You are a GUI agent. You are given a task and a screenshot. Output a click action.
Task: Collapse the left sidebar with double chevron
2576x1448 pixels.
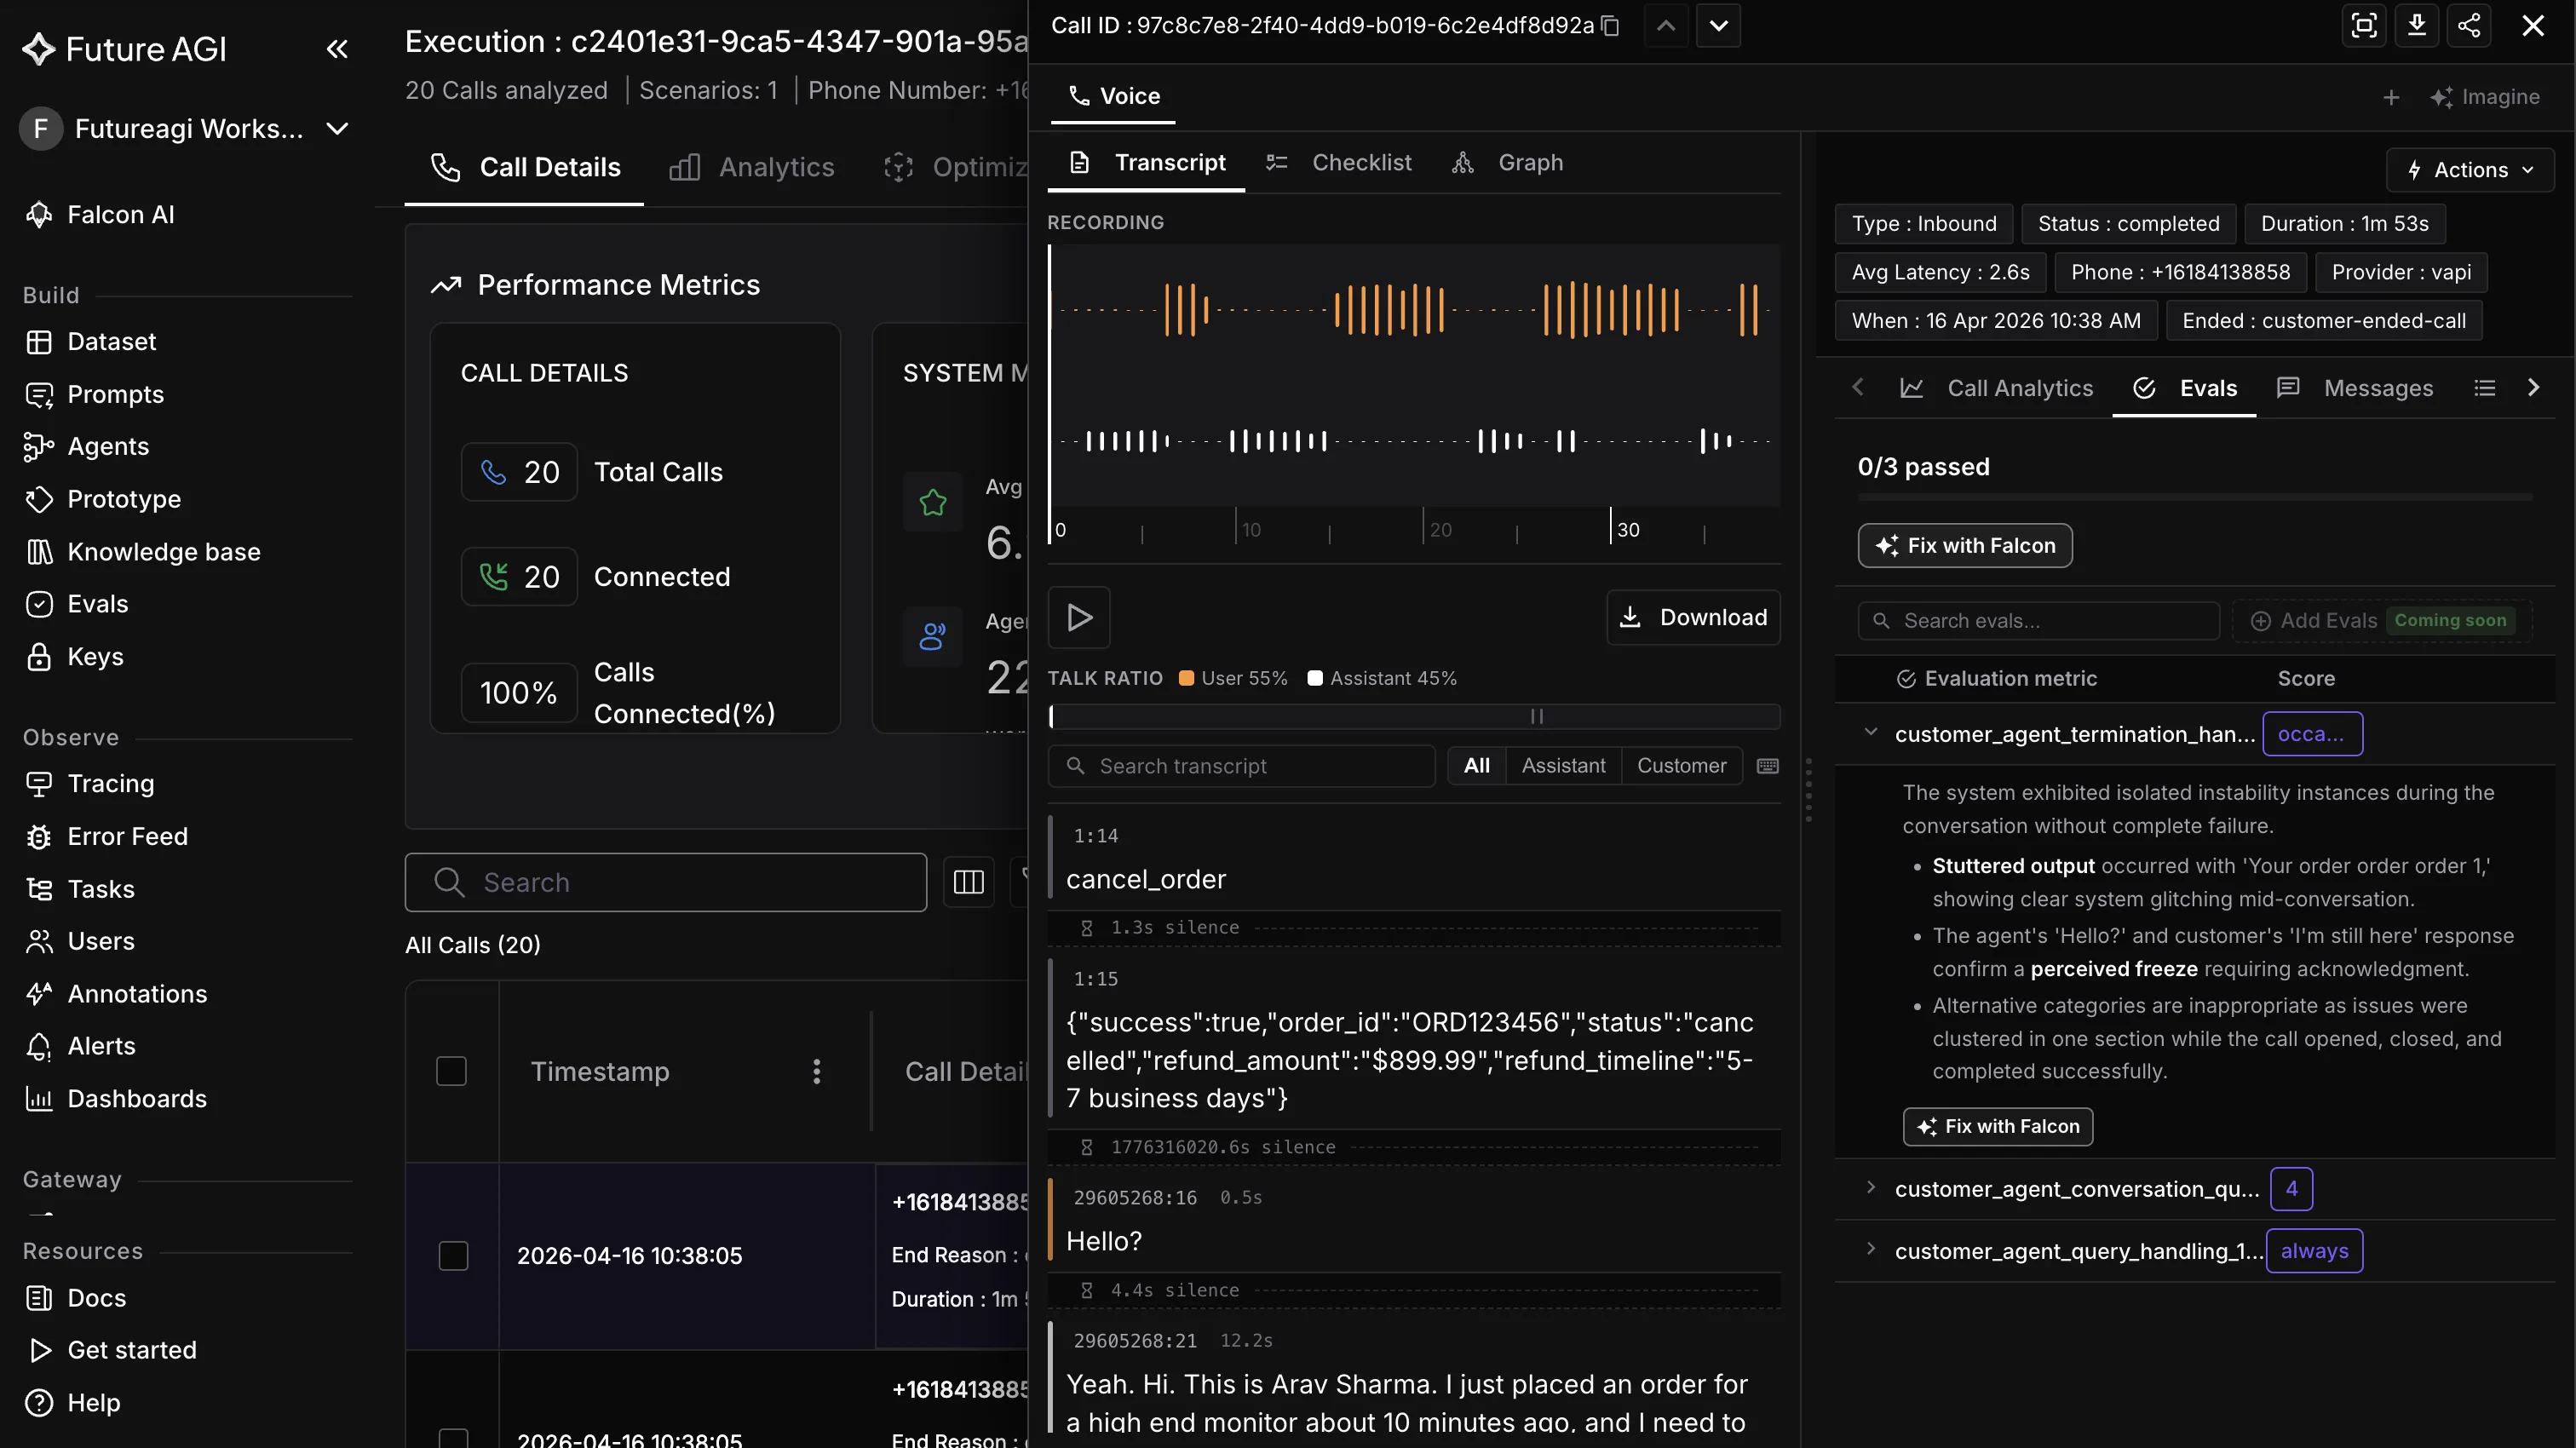(337, 49)
